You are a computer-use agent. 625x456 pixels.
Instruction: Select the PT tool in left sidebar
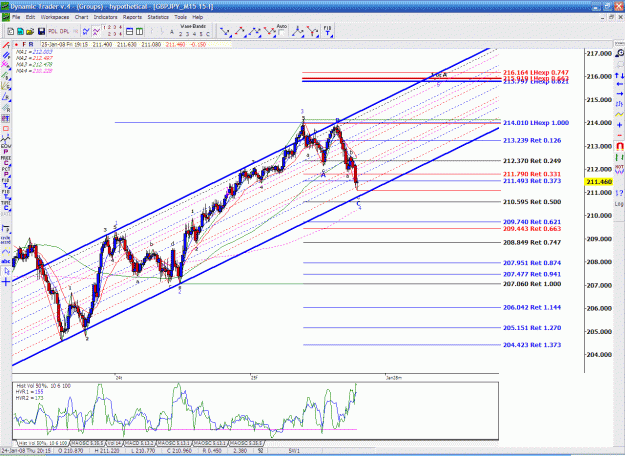[x=6, y=118]
